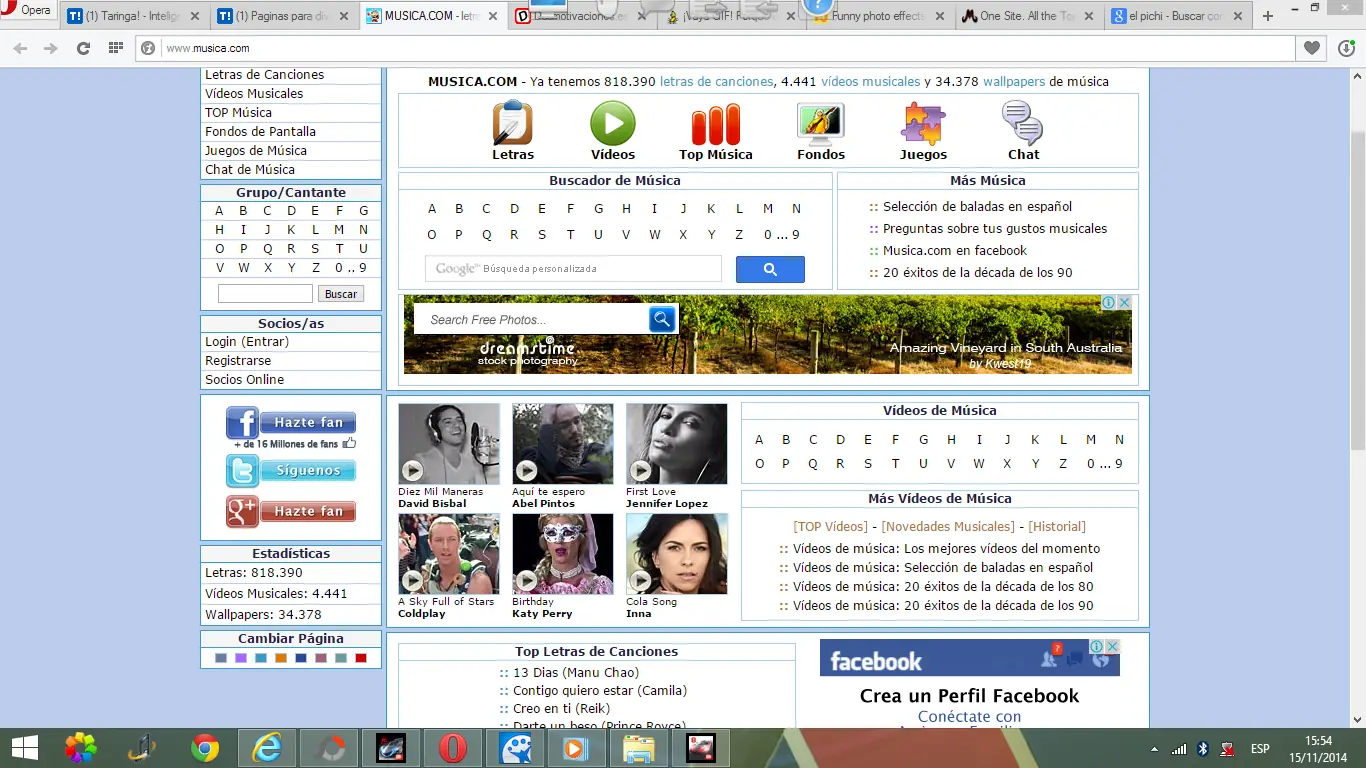
Task: Click the blue Google search magnifier button
Action: (x=770, y=269)
